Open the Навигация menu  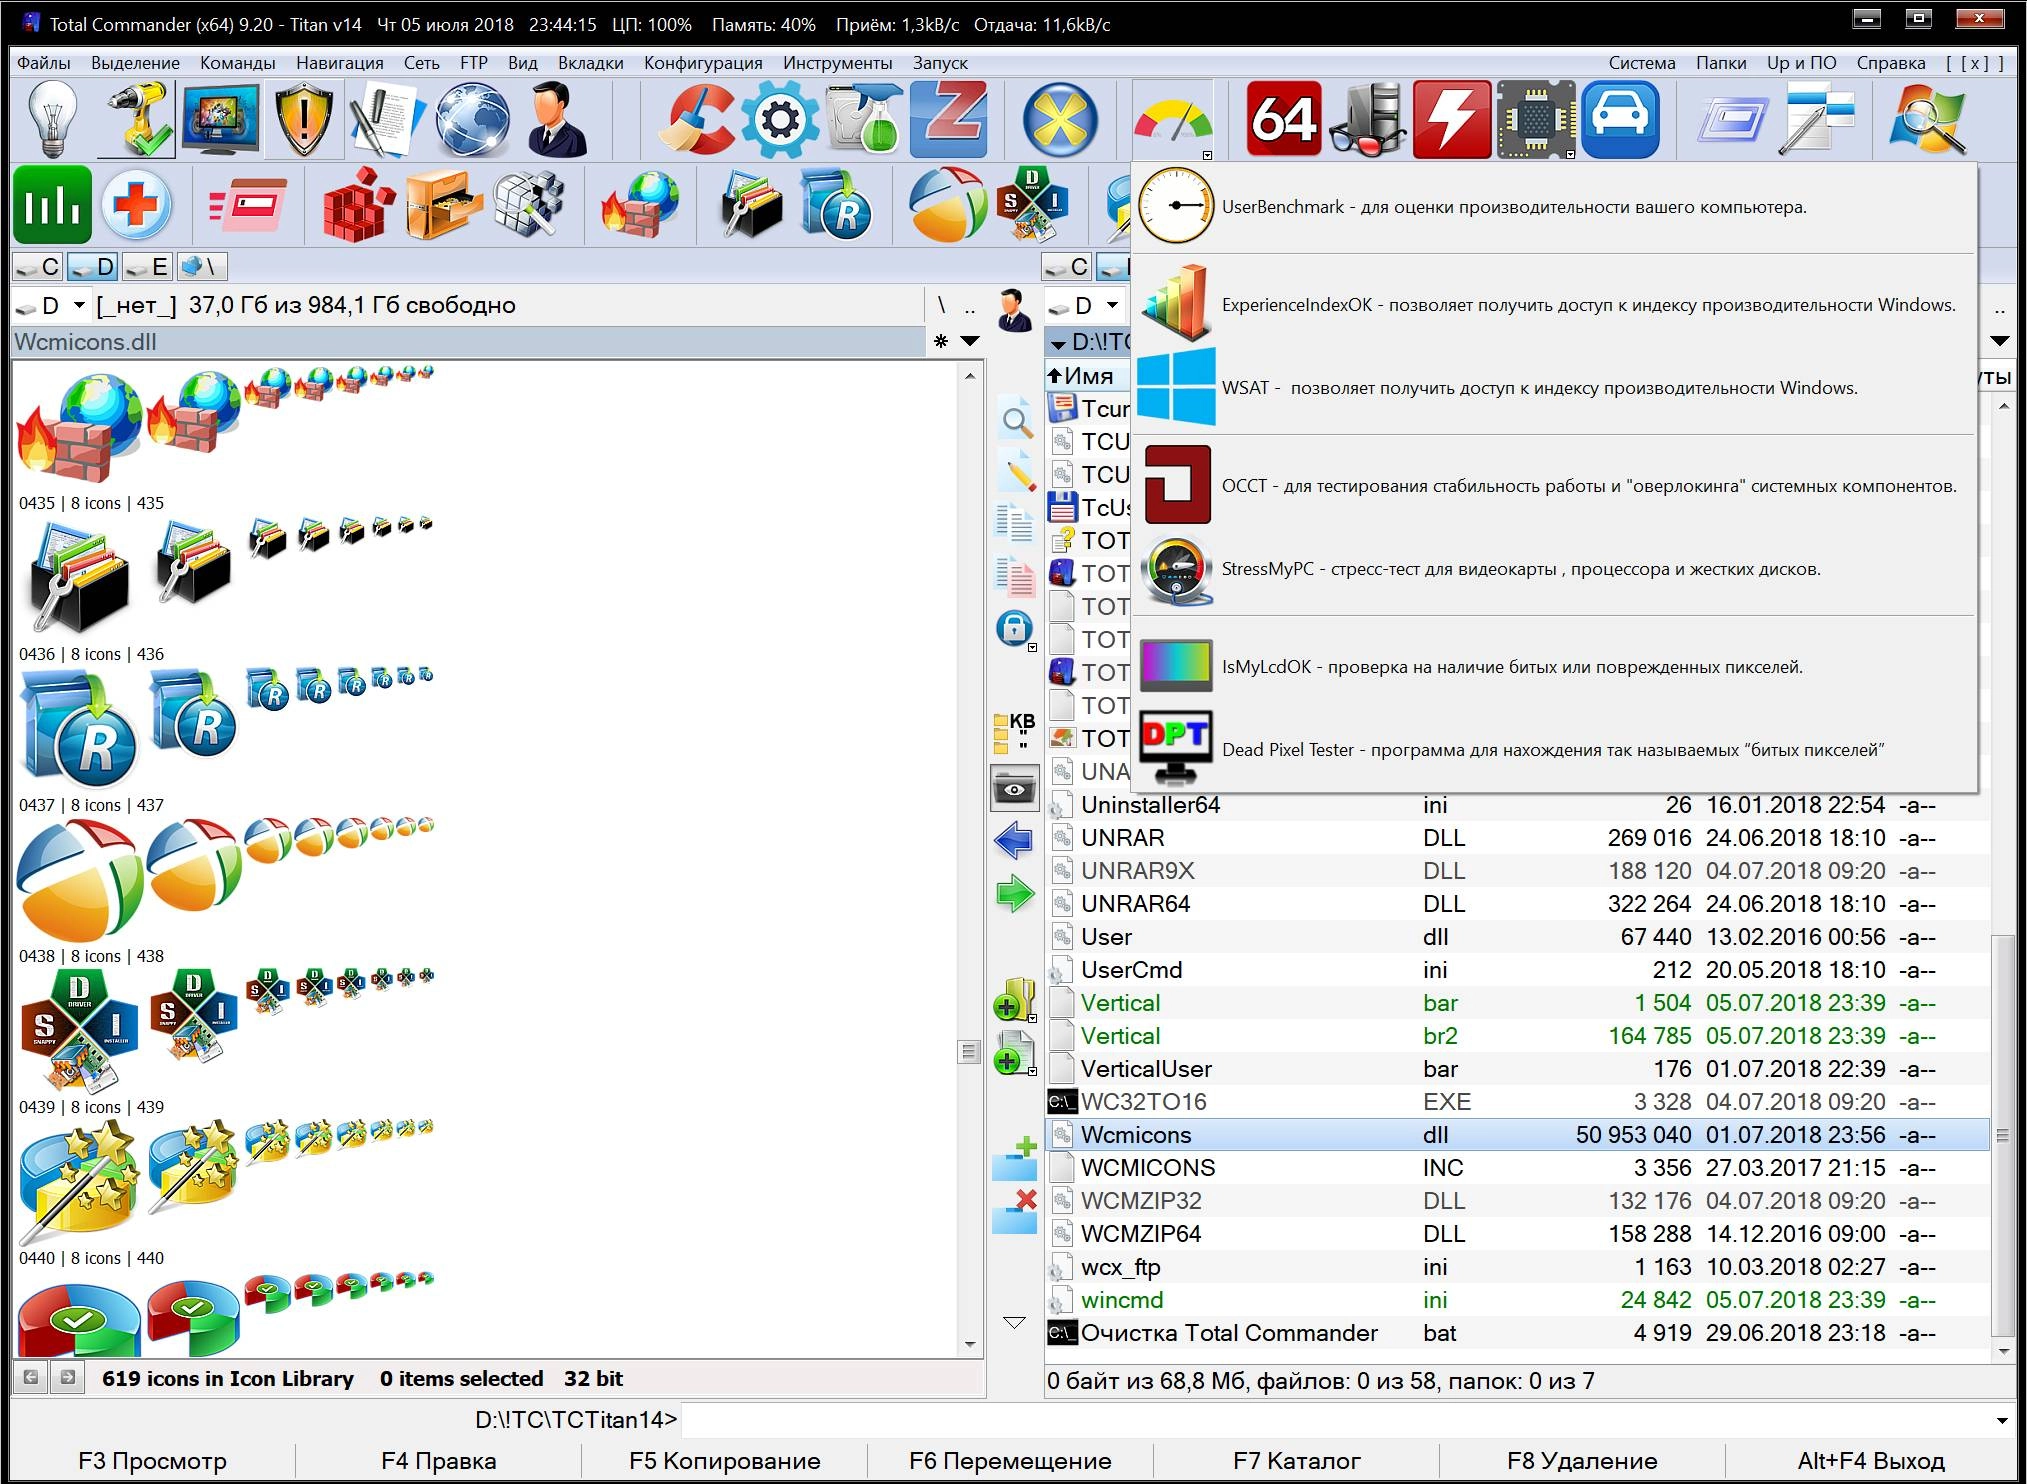click(x=340, y=63)
